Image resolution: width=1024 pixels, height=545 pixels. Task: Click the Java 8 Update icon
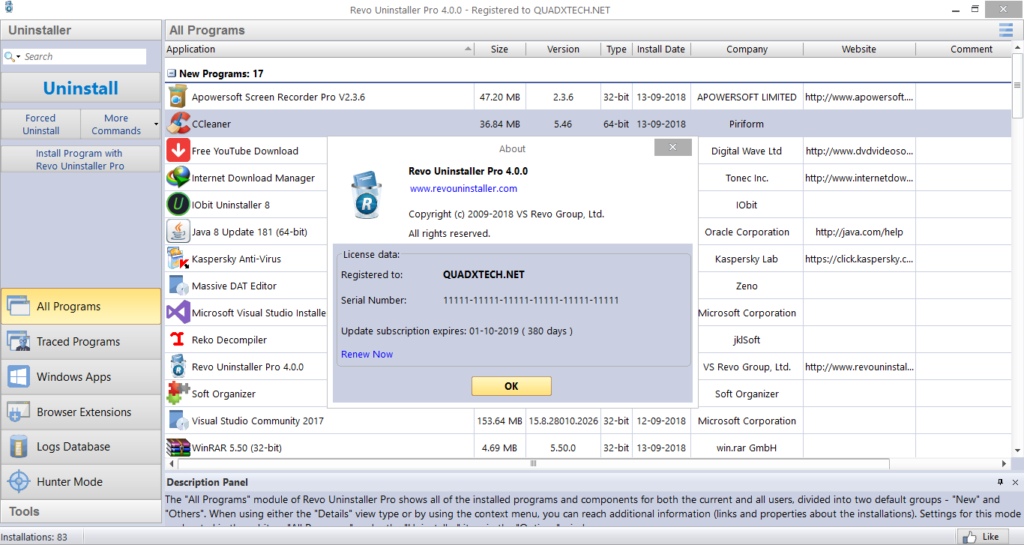pos(178,232)
